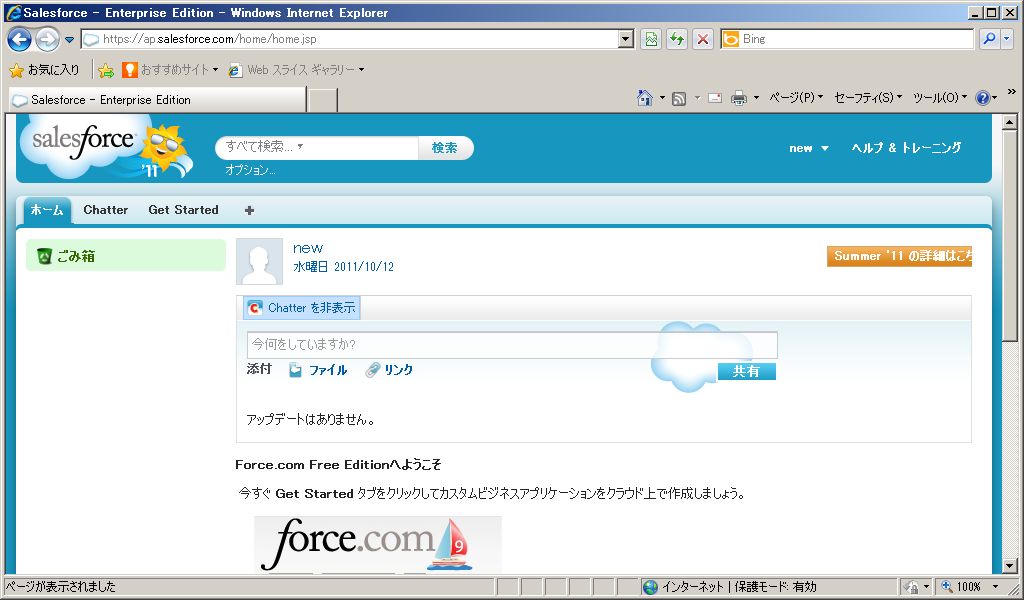Click the blue help question icon

pyautogui.click(x=982, y=98)
